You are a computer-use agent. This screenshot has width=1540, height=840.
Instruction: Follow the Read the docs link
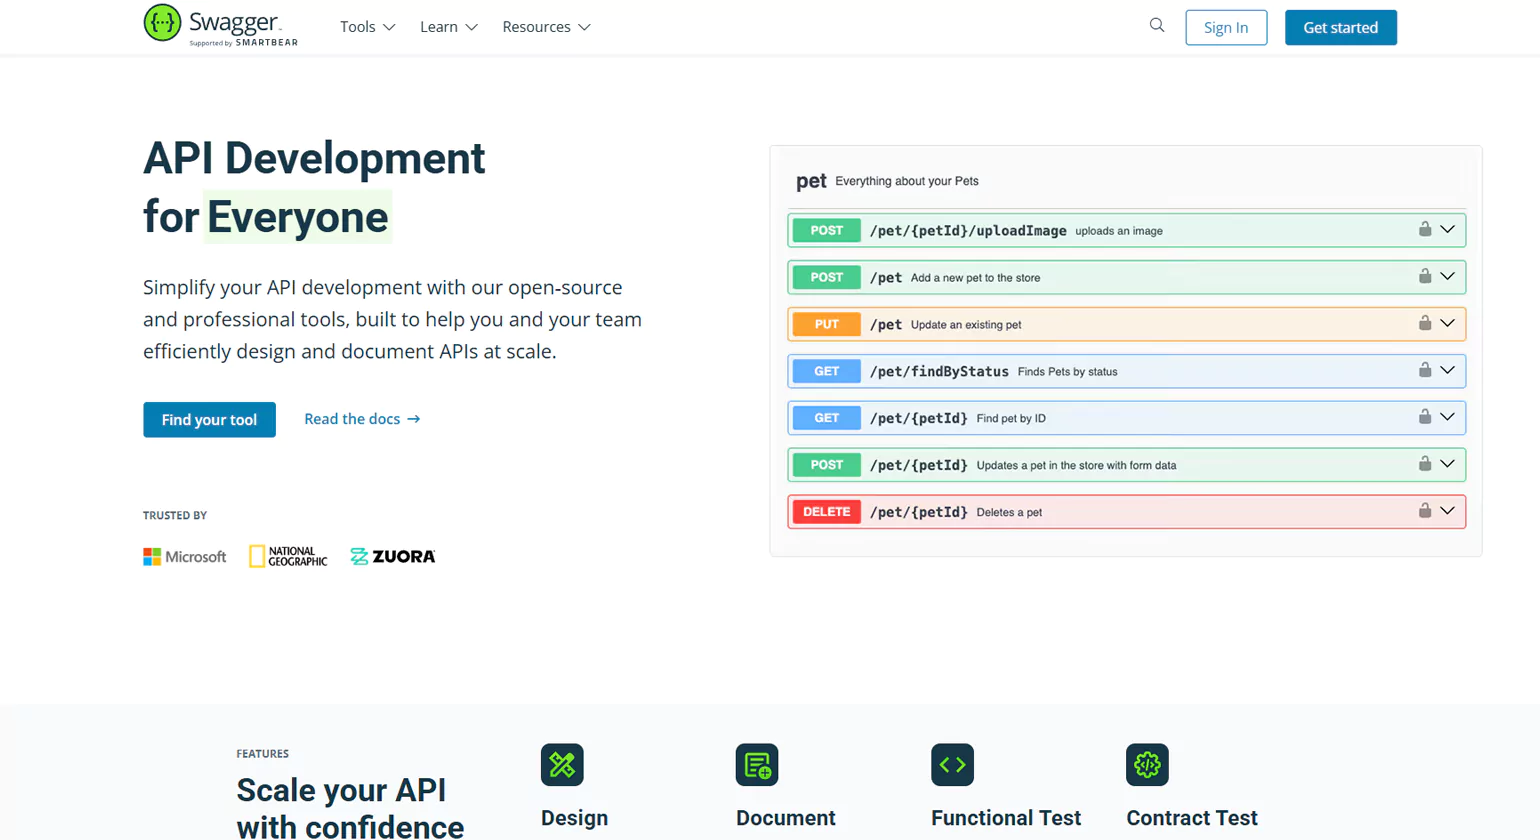coord(362,419)
